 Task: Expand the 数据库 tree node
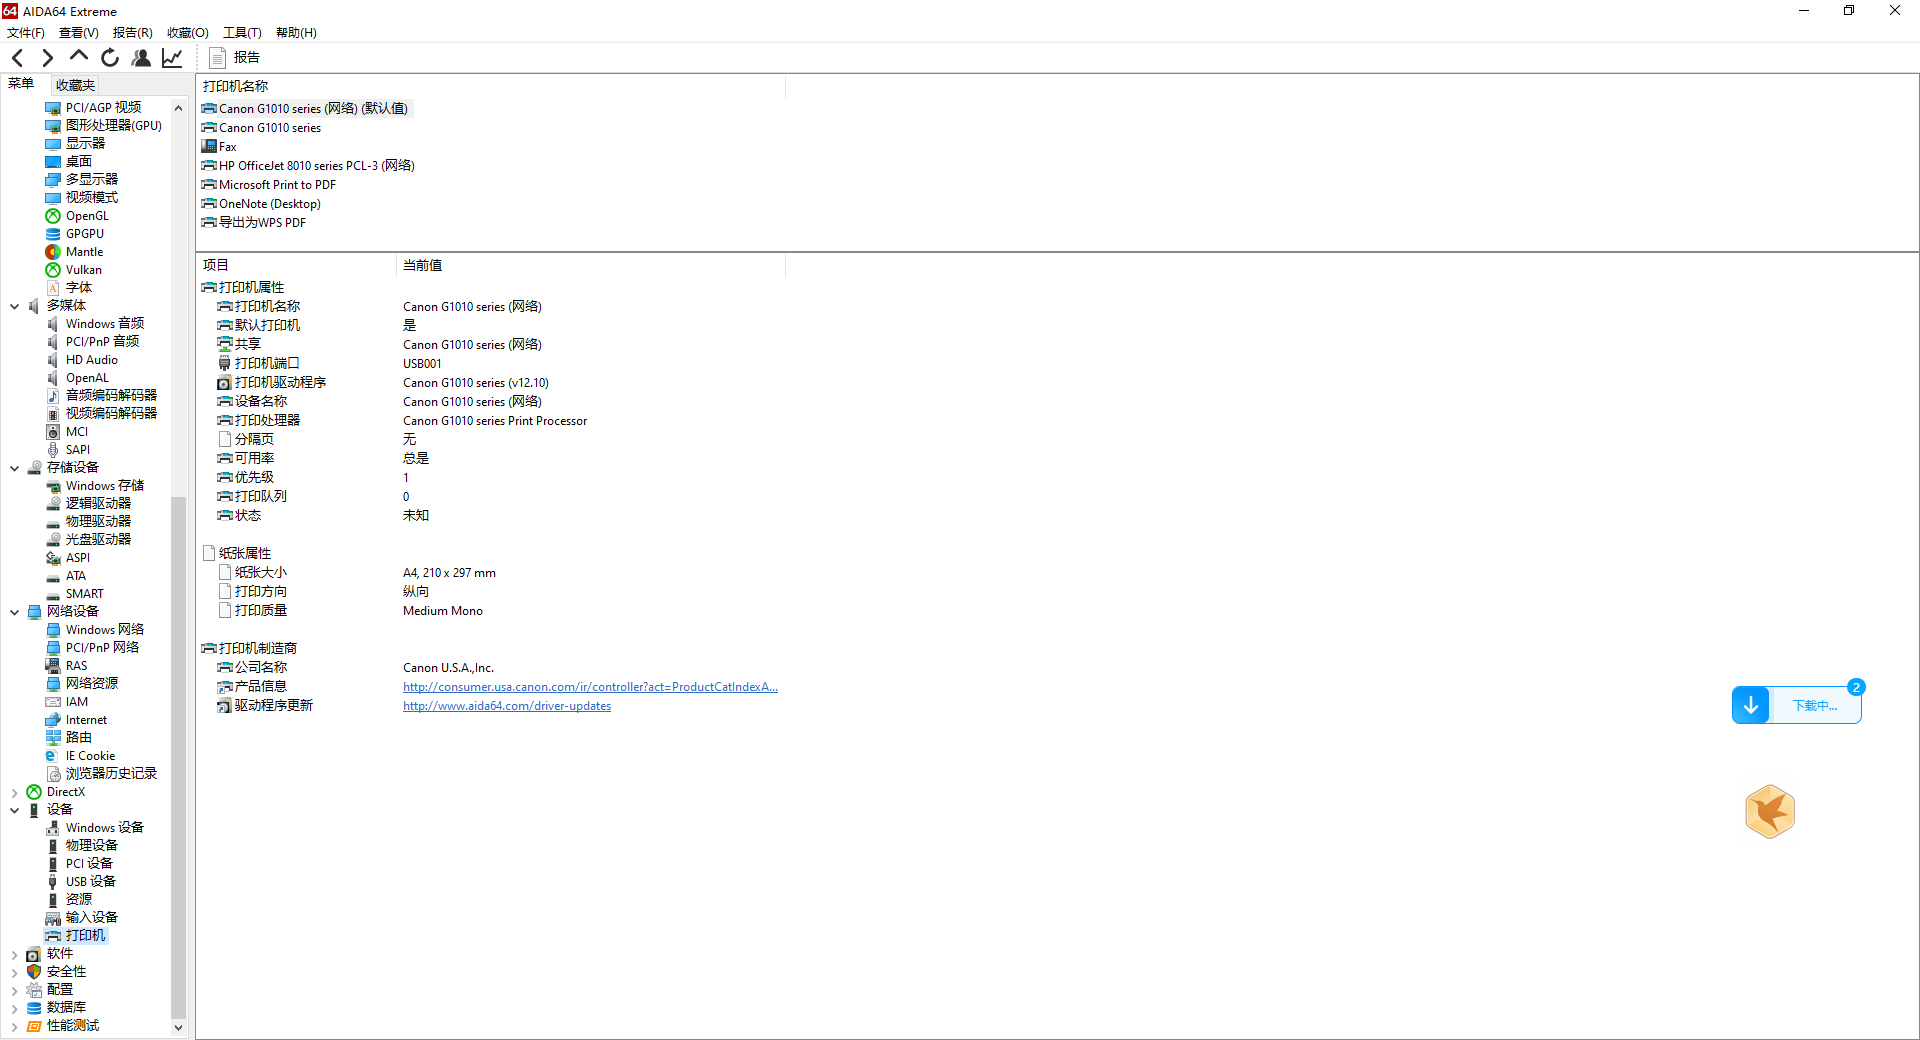(x=15, y=1008)
